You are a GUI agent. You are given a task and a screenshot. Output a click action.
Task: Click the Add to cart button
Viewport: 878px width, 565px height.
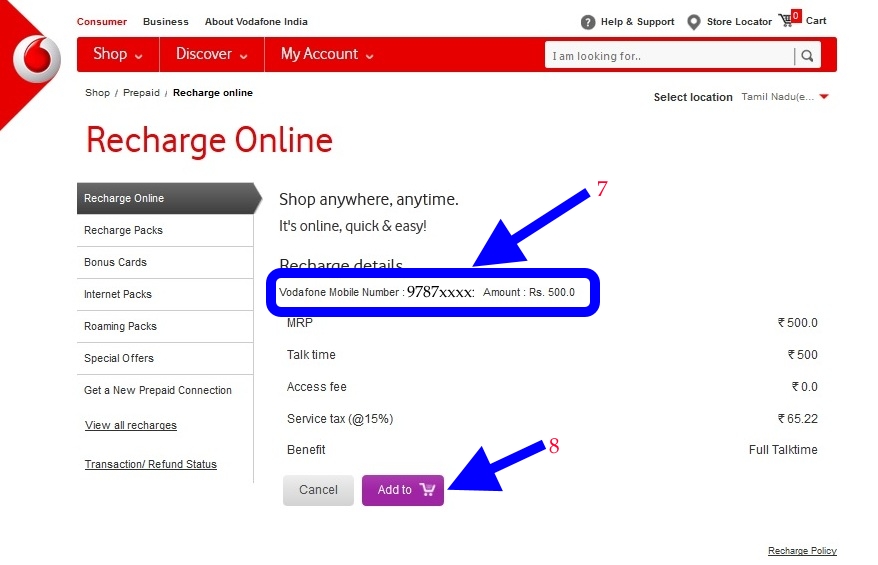point(403,490)
